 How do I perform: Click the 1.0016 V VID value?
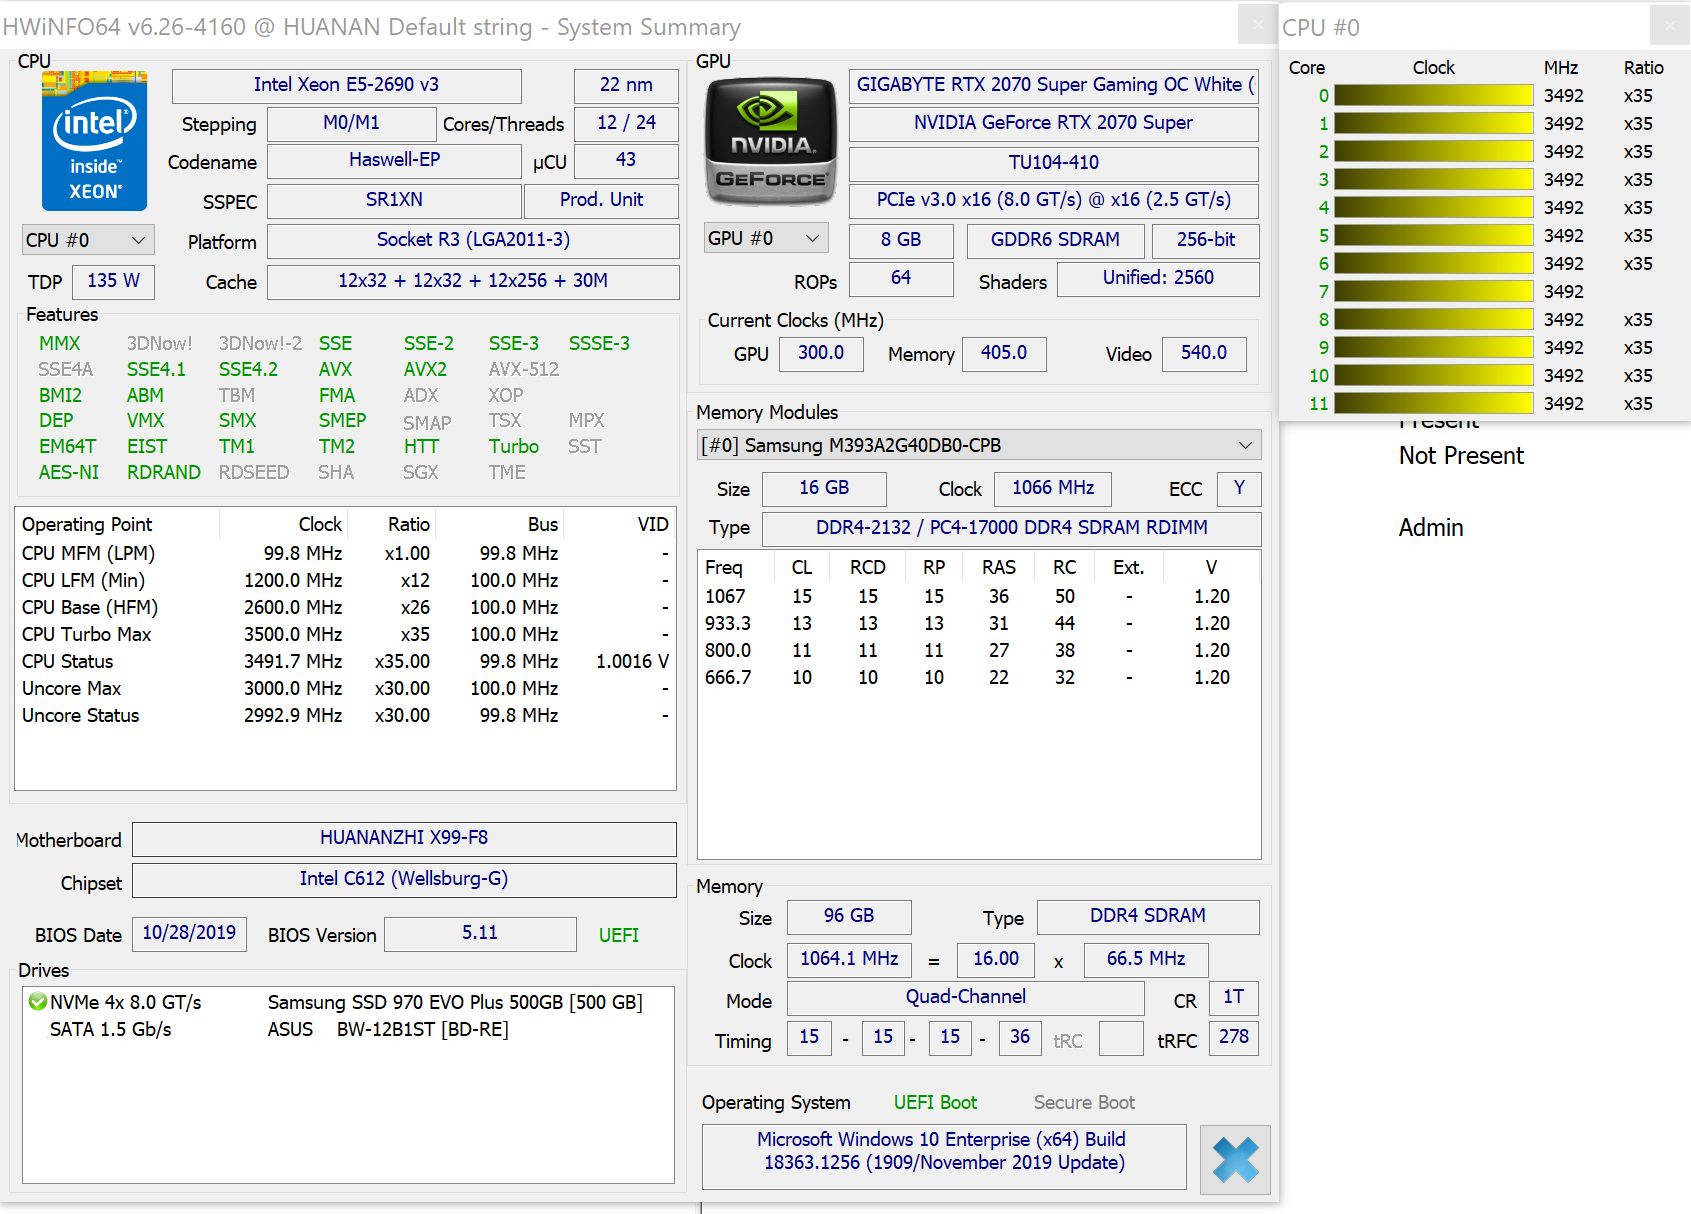coord(632,661)
